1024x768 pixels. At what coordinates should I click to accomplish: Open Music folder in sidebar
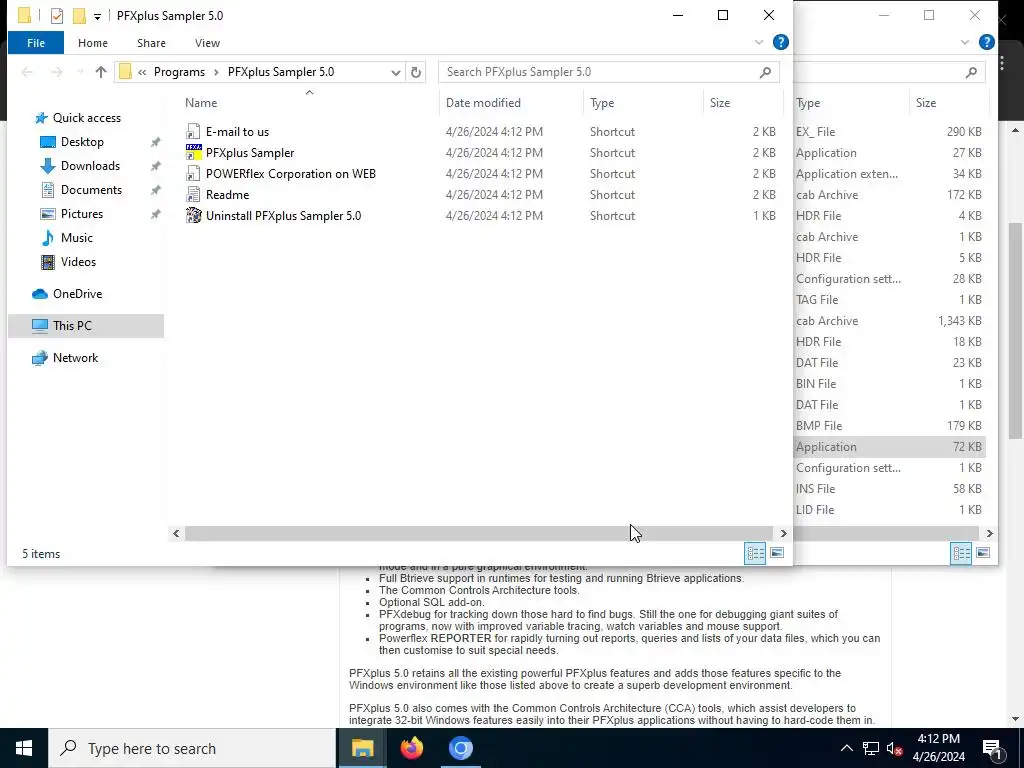click(76, 238)
